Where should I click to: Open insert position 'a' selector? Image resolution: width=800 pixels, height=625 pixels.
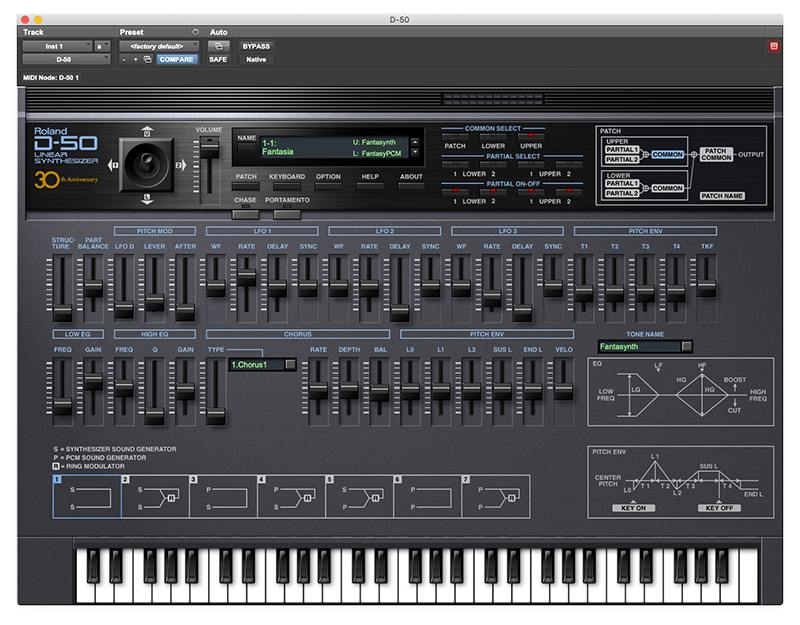pyautogui.click(x=102, y=46)
